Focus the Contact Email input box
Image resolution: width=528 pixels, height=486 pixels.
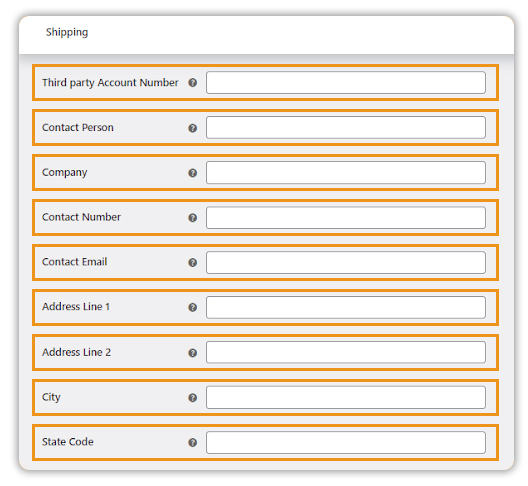(346, 262)
